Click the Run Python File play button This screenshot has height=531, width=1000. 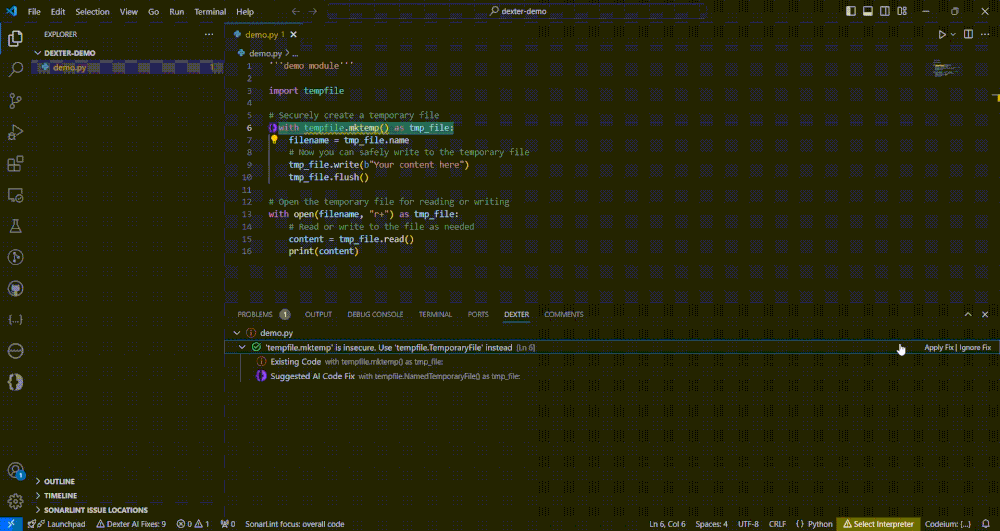coord(941,34)
